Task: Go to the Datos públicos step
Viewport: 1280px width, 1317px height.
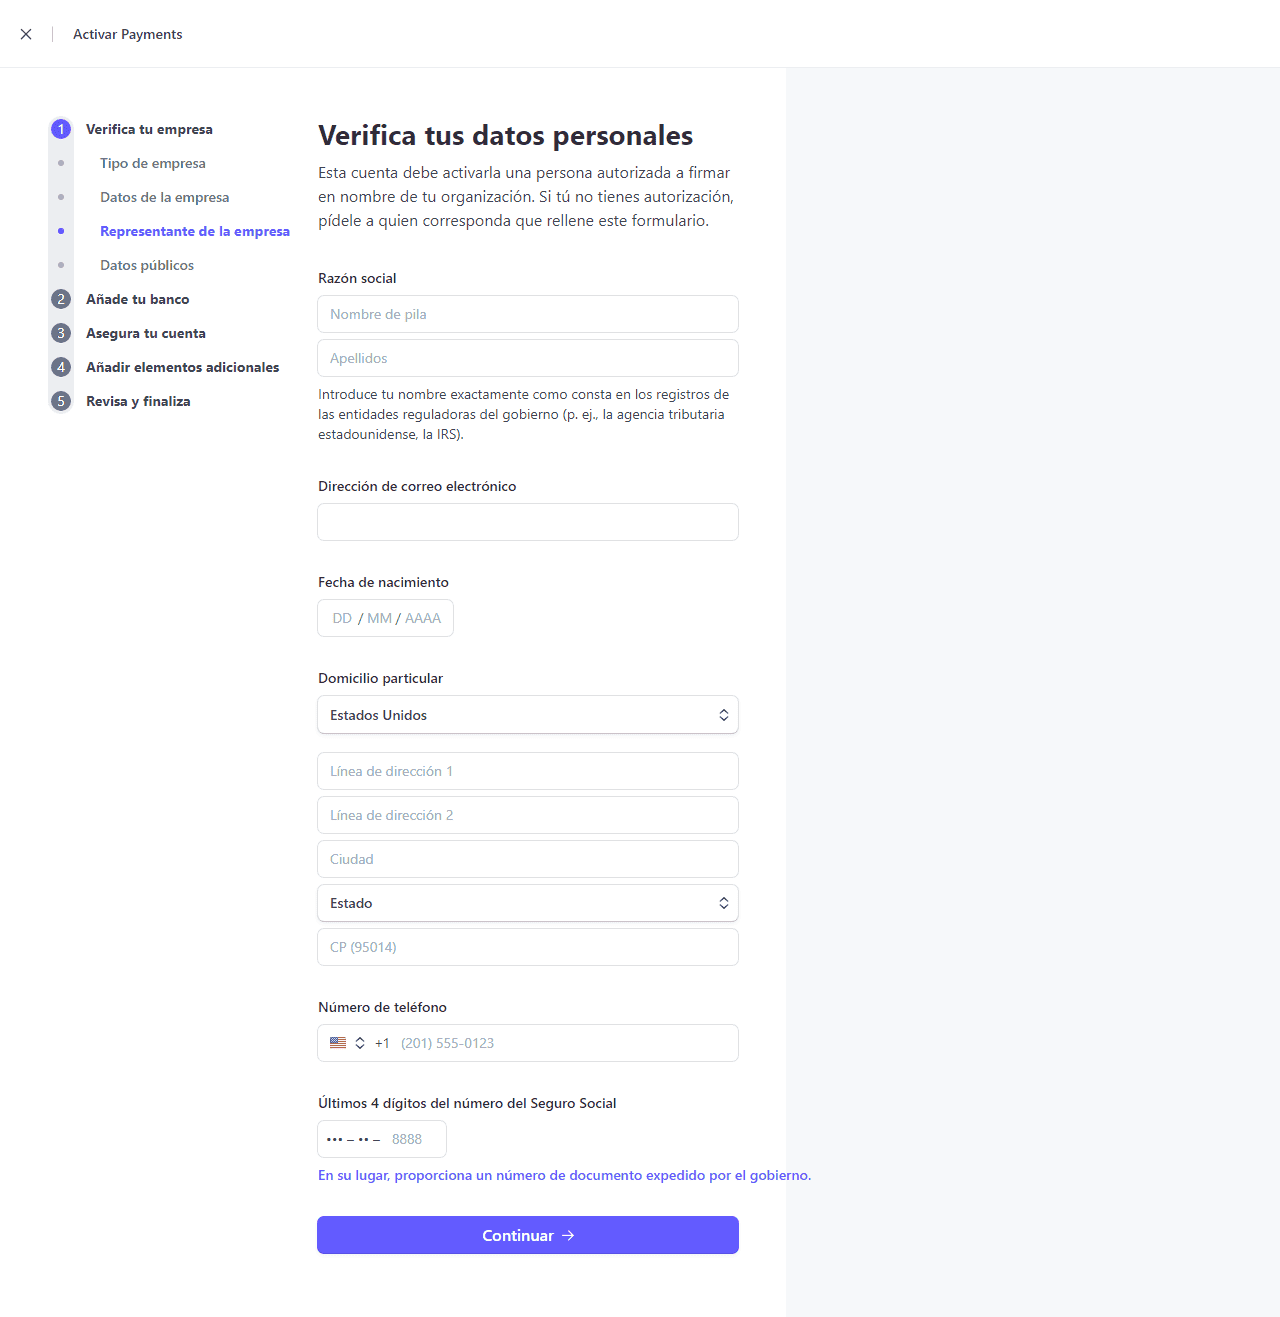Action: (x=146, y=265)
